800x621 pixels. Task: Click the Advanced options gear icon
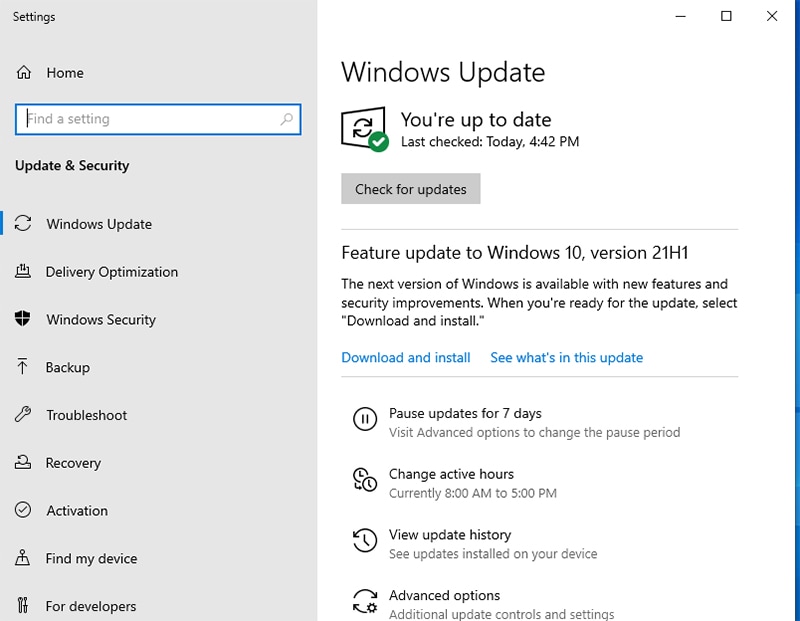(x=365, y=602)
